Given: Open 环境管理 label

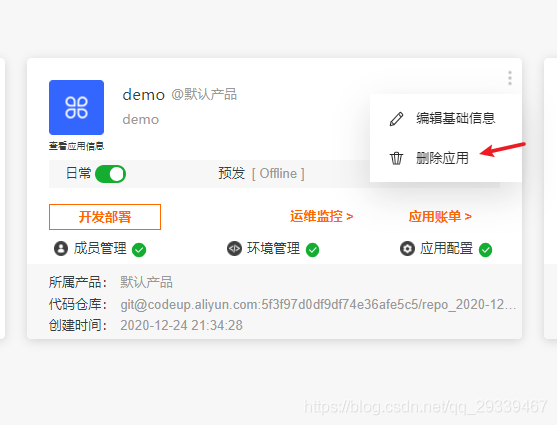Looking at the screenshot, I should (274, 248).
